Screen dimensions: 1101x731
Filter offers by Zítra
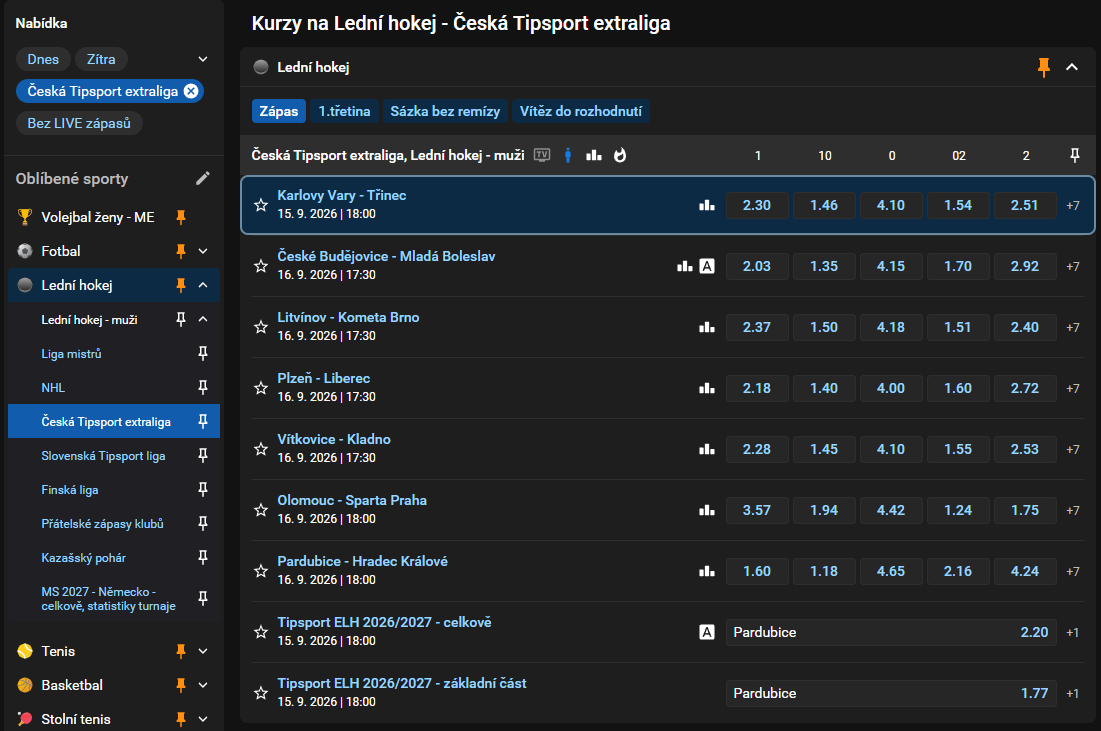point(101,59)
